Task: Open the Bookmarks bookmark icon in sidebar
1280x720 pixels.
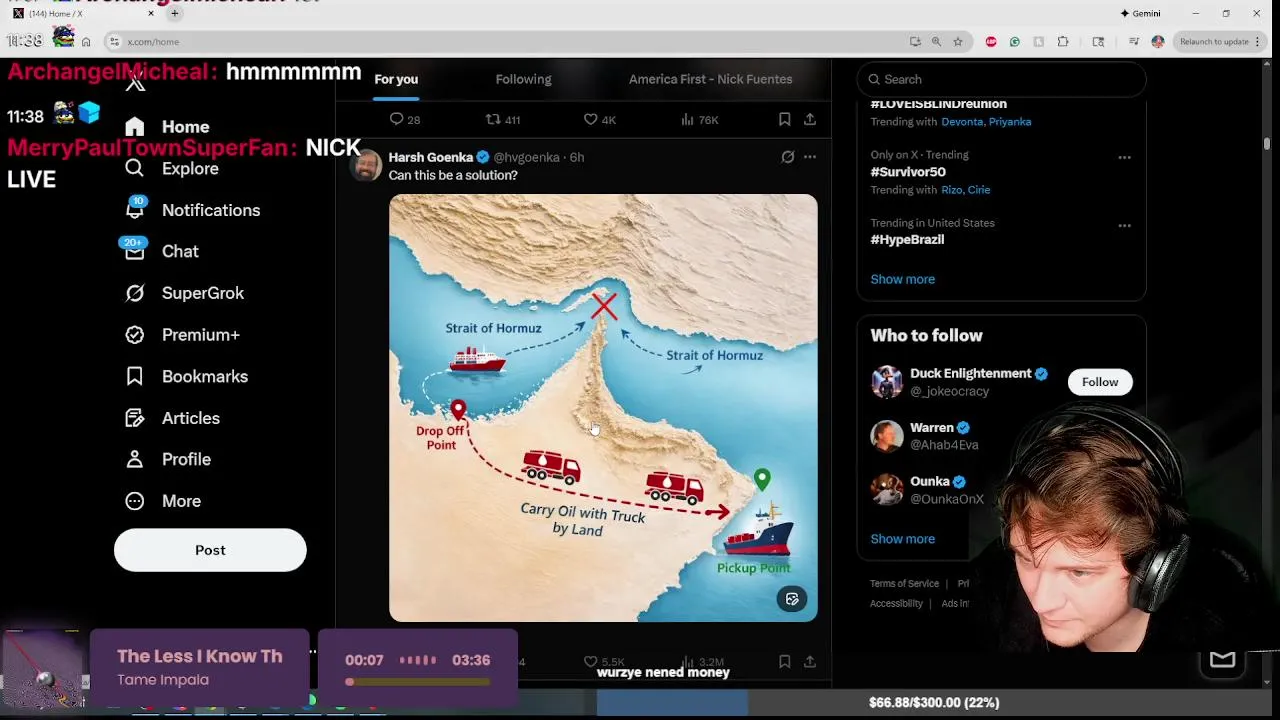Action: (x=135, y=376)
